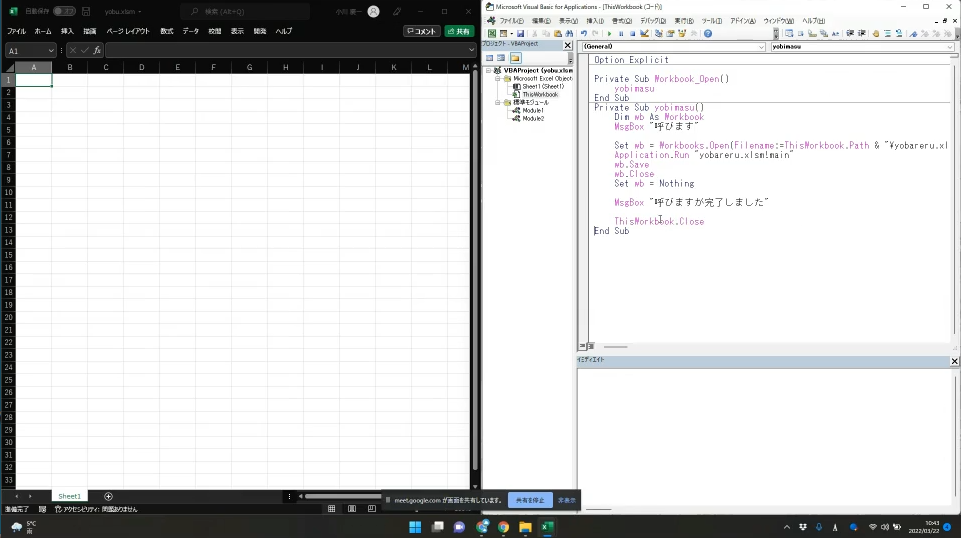Expand the Name Box dropdown showing A1
The height and width of the screenshot is (538, 961).
pyautogui.click(x=51, y=50)
